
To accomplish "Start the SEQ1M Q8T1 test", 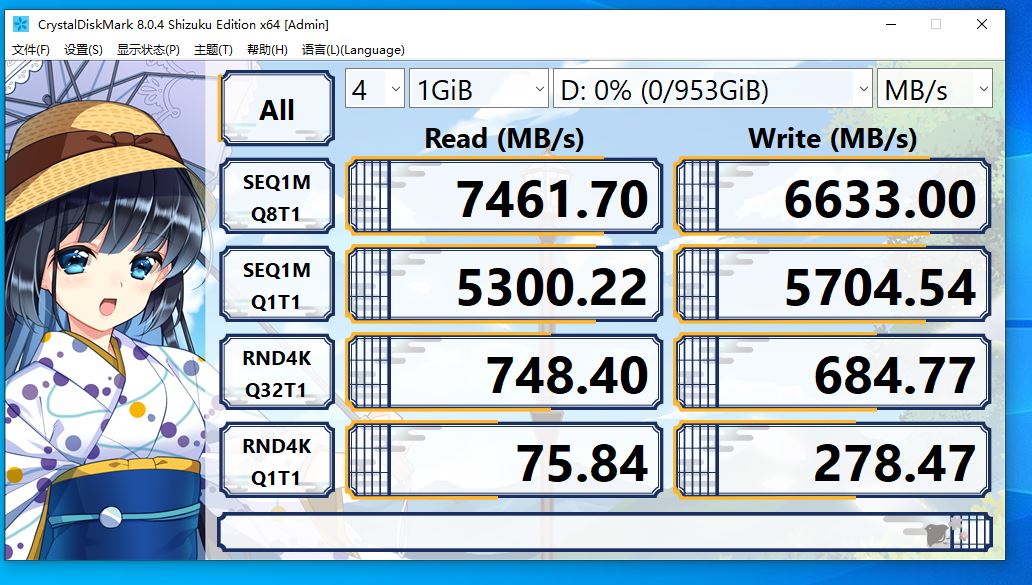I will click(x=277, y=197).
